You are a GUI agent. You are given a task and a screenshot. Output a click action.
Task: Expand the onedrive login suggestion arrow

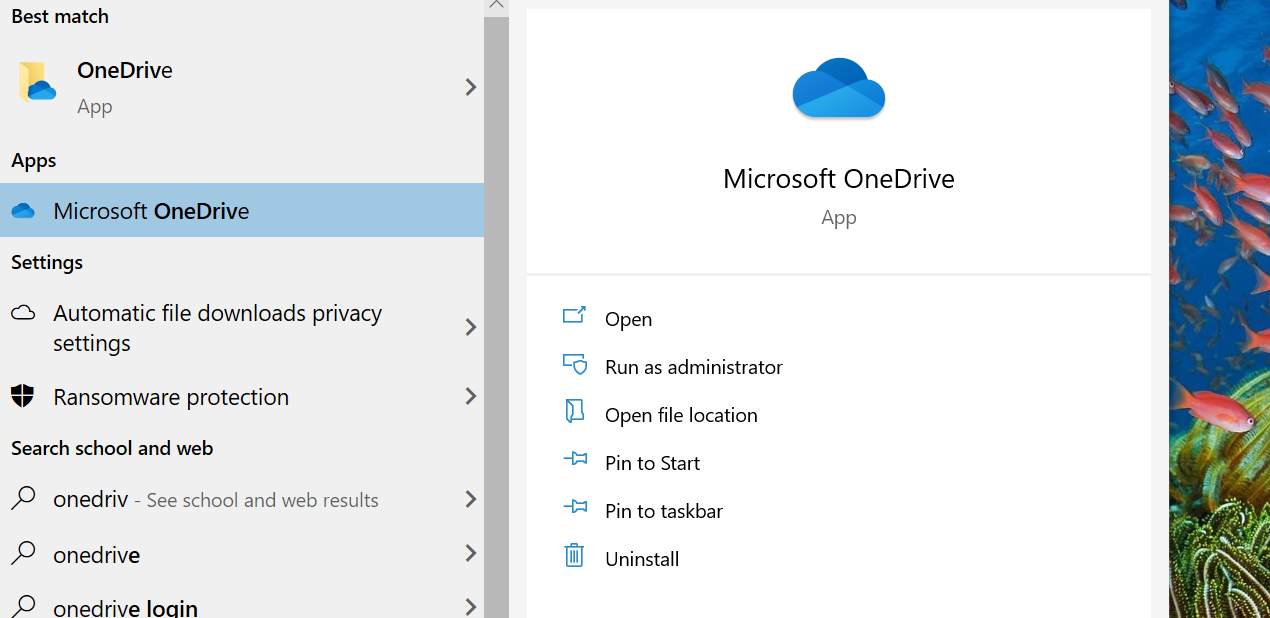[471, 606]
